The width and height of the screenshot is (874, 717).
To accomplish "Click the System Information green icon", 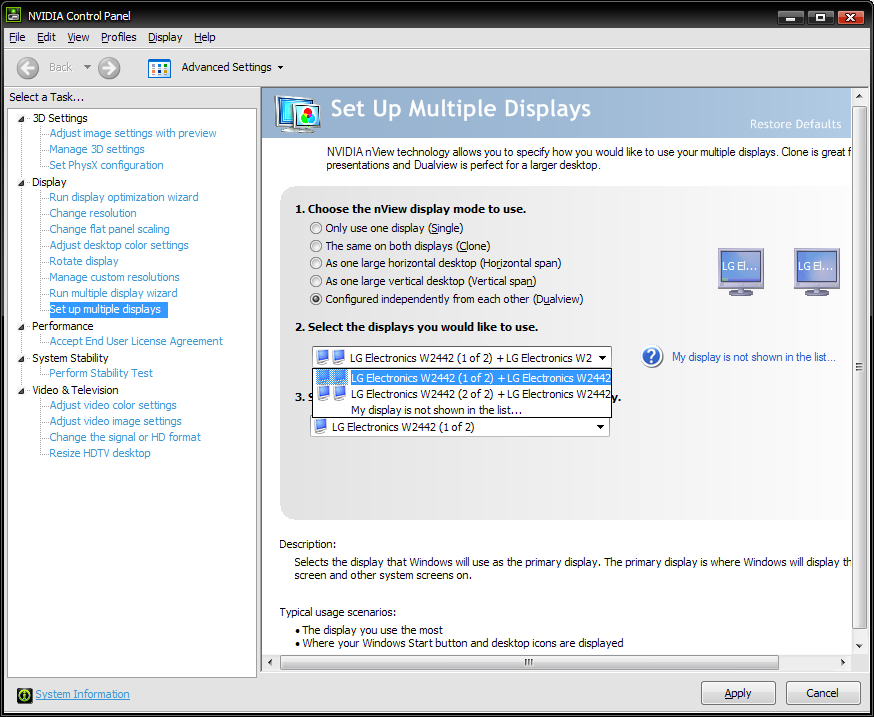I will (x=25, y=695).
